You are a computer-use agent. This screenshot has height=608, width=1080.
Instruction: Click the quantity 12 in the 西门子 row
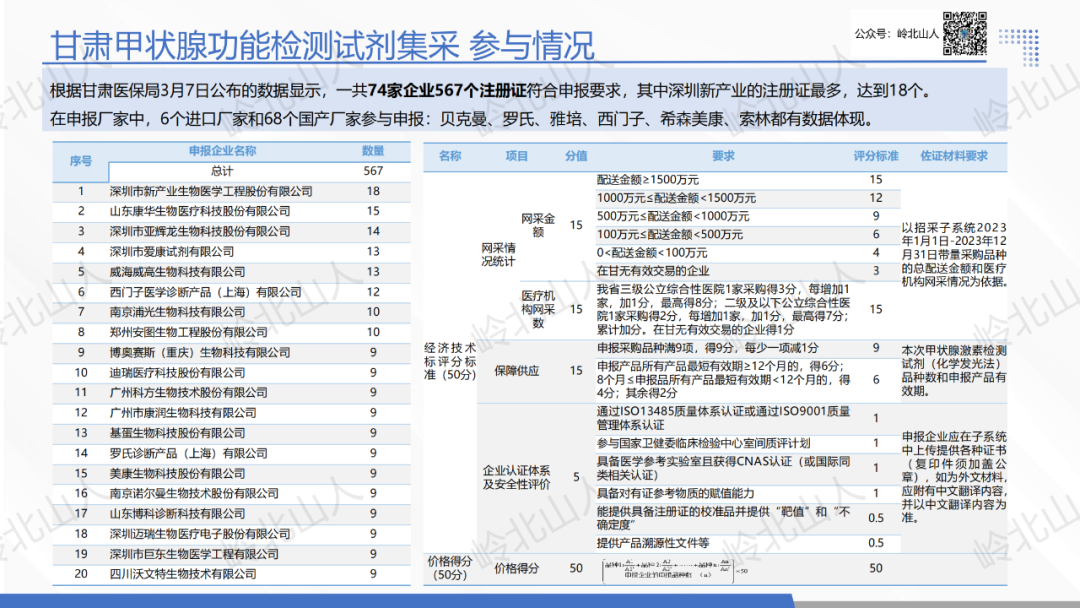pos(373,292)
